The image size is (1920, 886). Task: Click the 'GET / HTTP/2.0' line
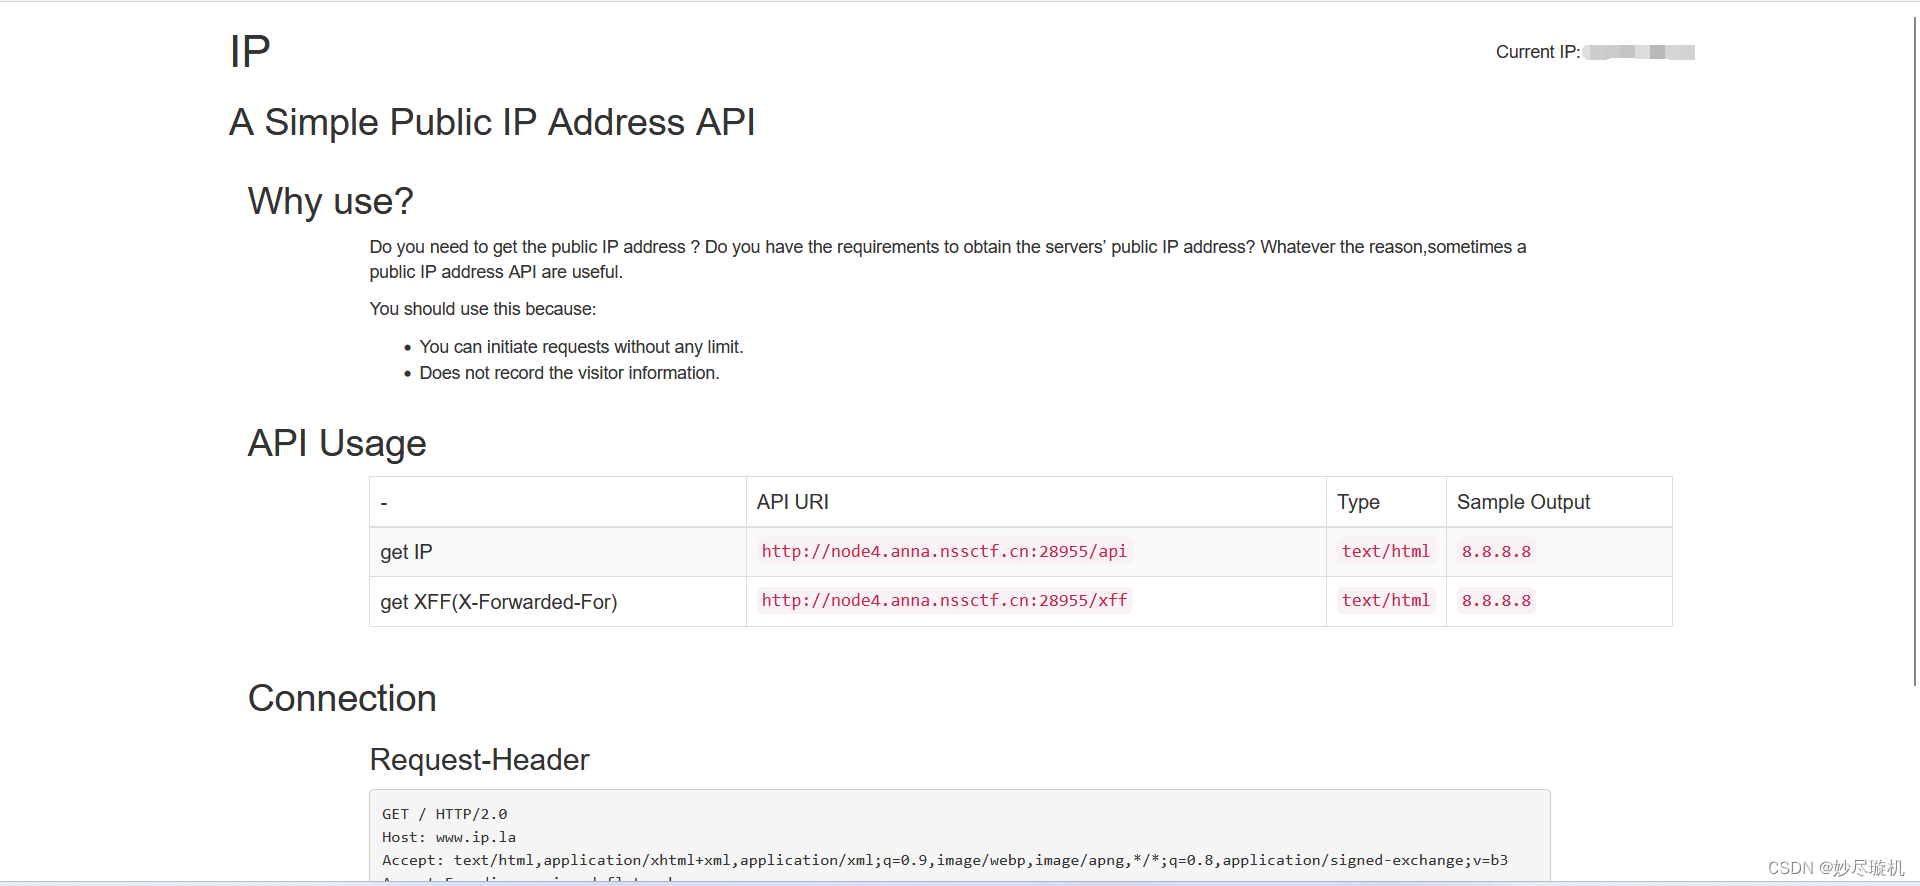tap(444, 814)
